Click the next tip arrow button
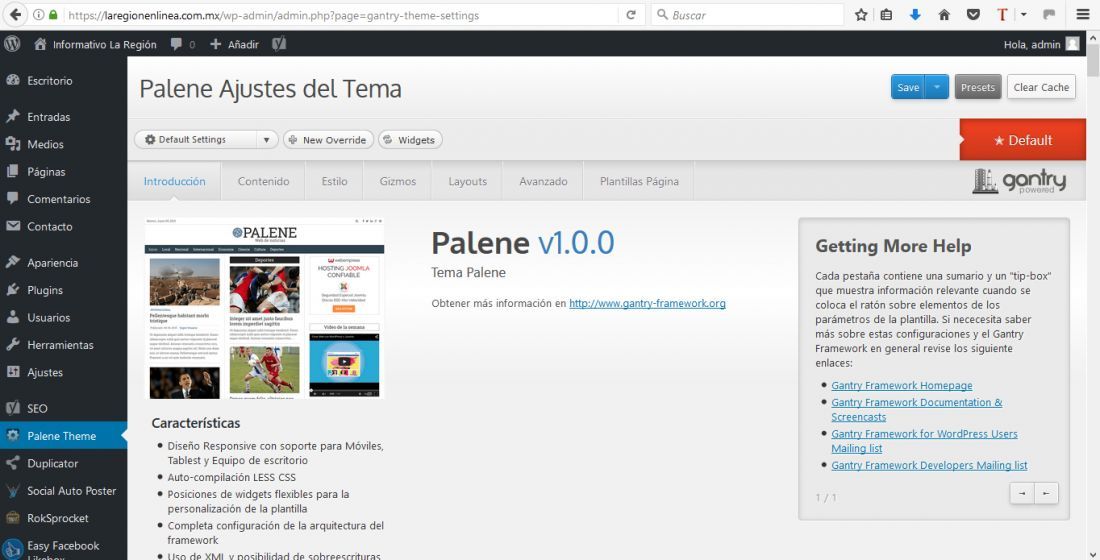 pos(1022,493)
